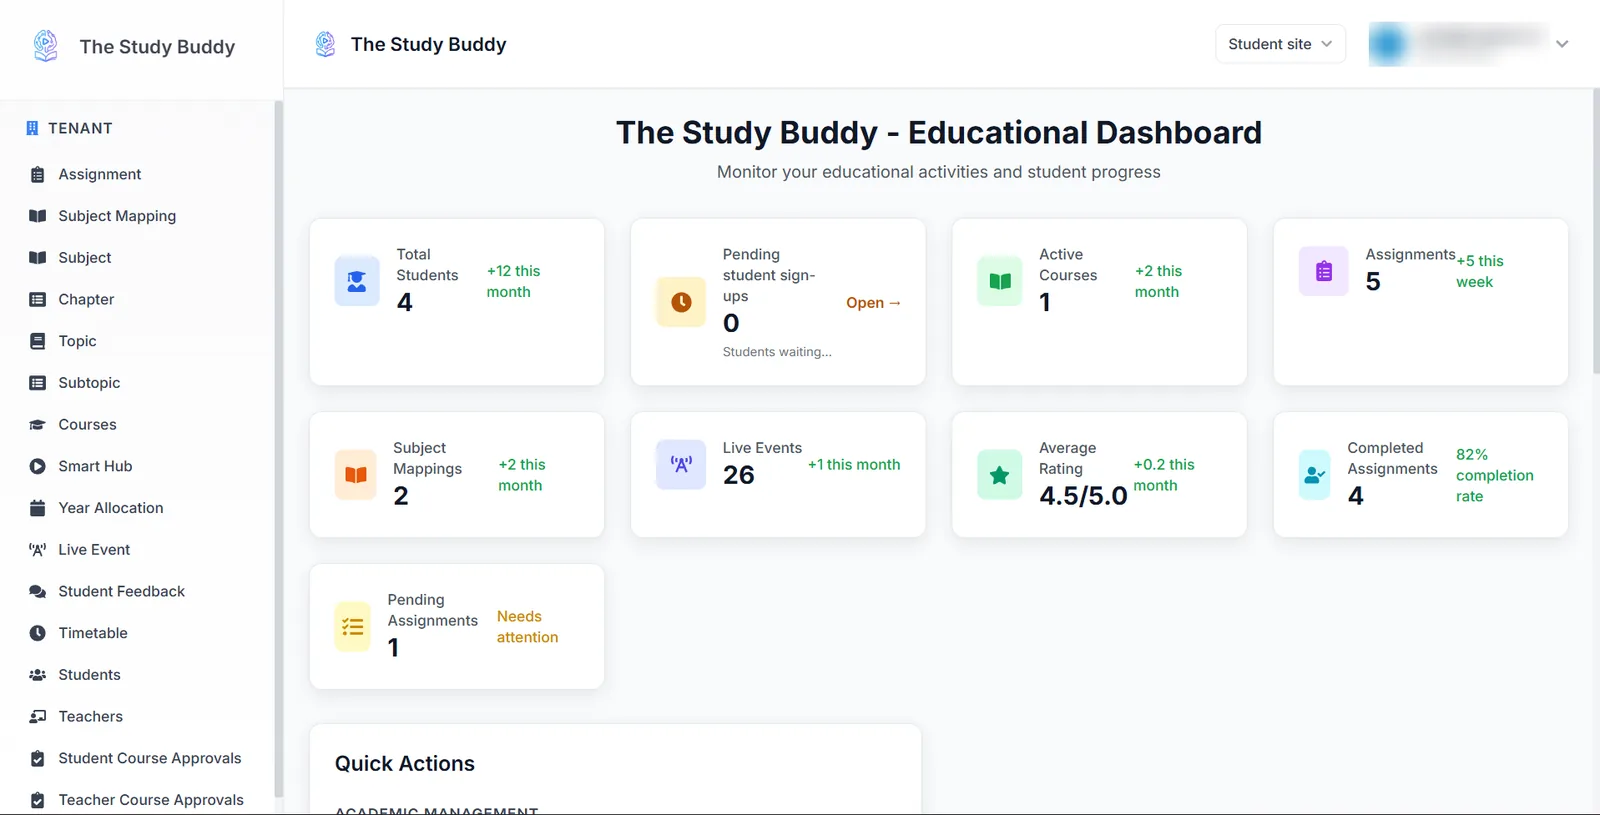The width and height of the screenshot is (1600, 815).
Task: Click the Assignments card purple clipboard icon
Action: click(1324, 271)
